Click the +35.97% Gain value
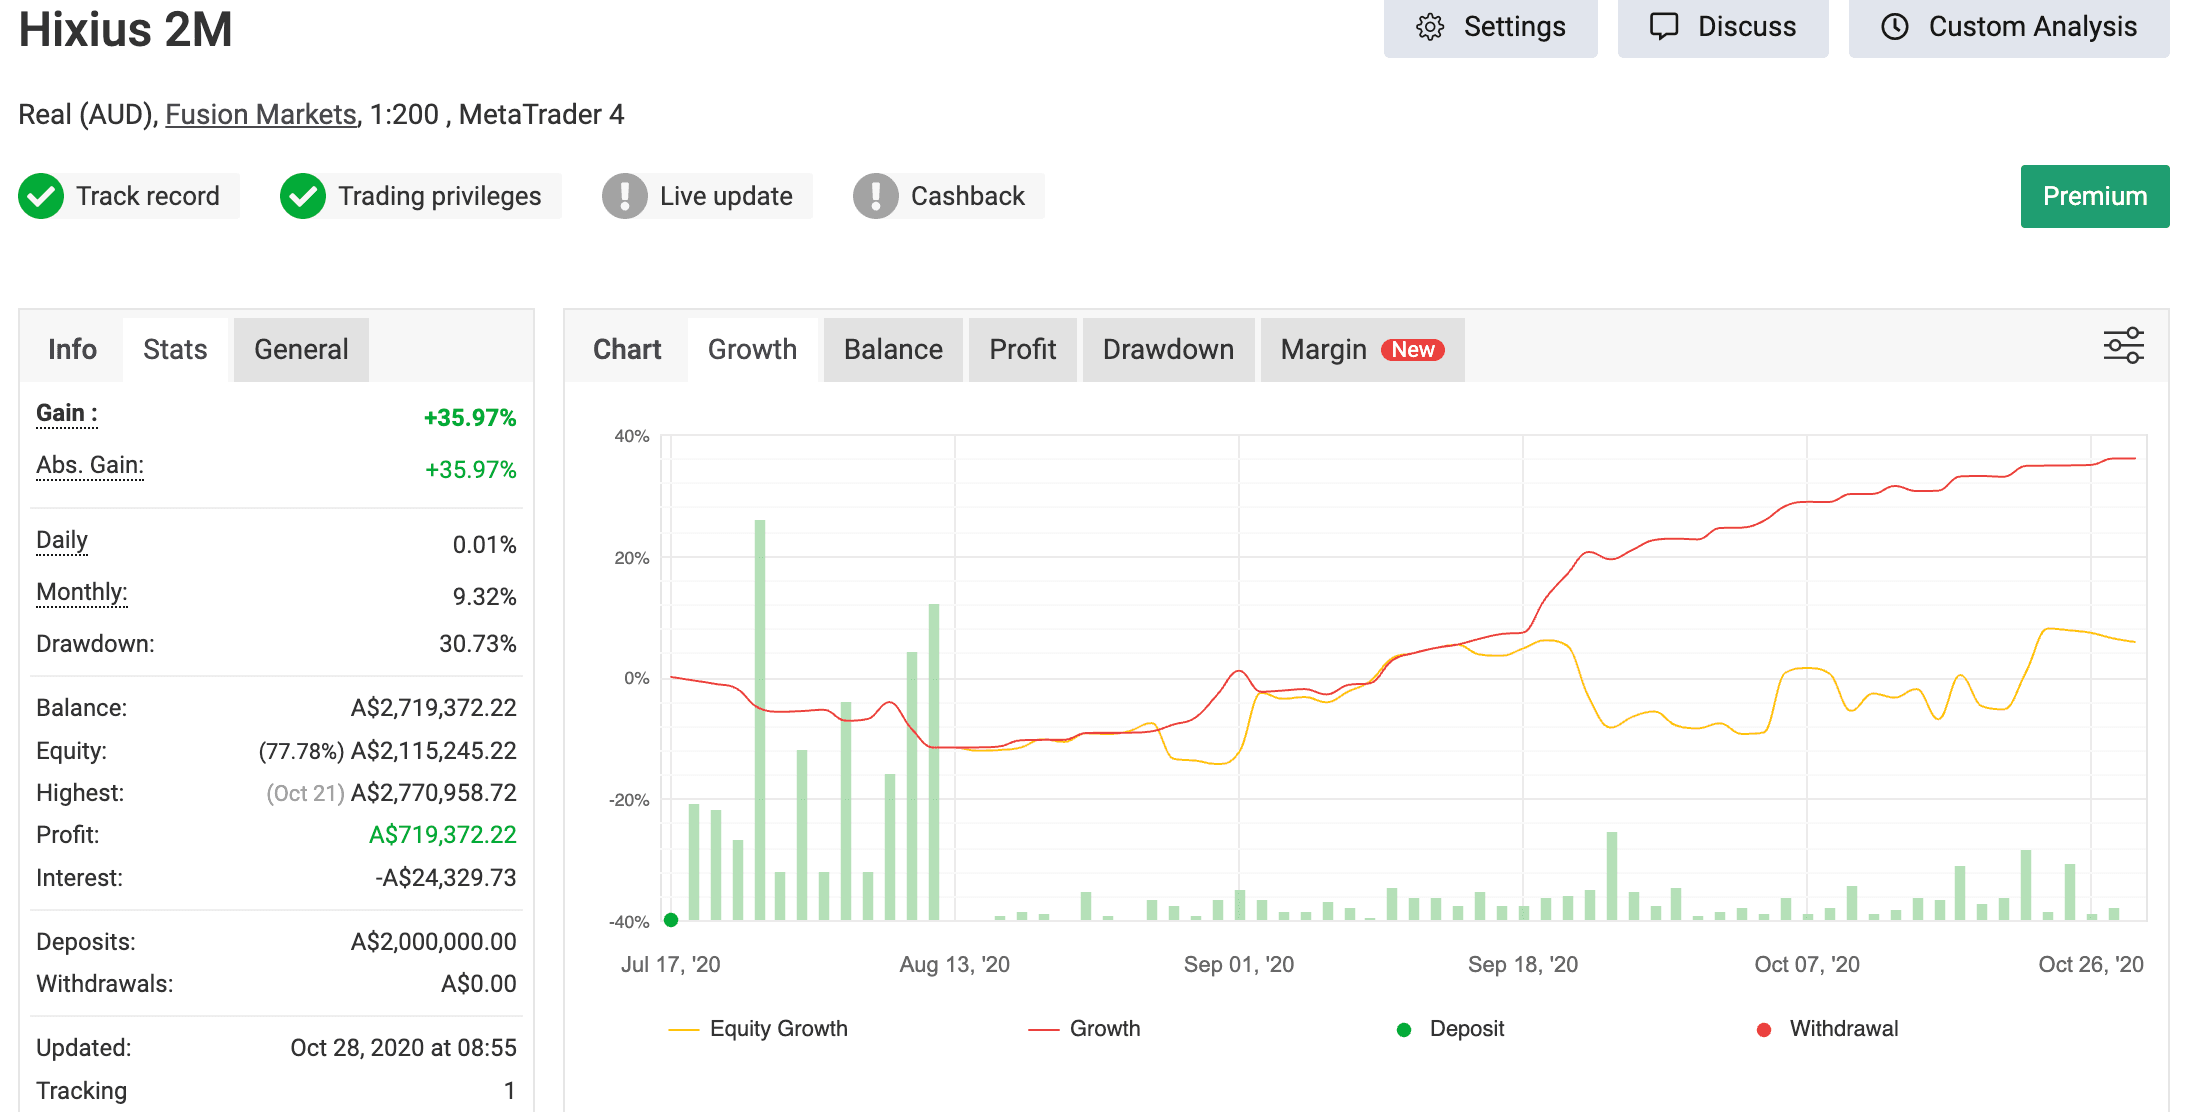This screenshot has height=1112, width=2194. pos(470,418)
